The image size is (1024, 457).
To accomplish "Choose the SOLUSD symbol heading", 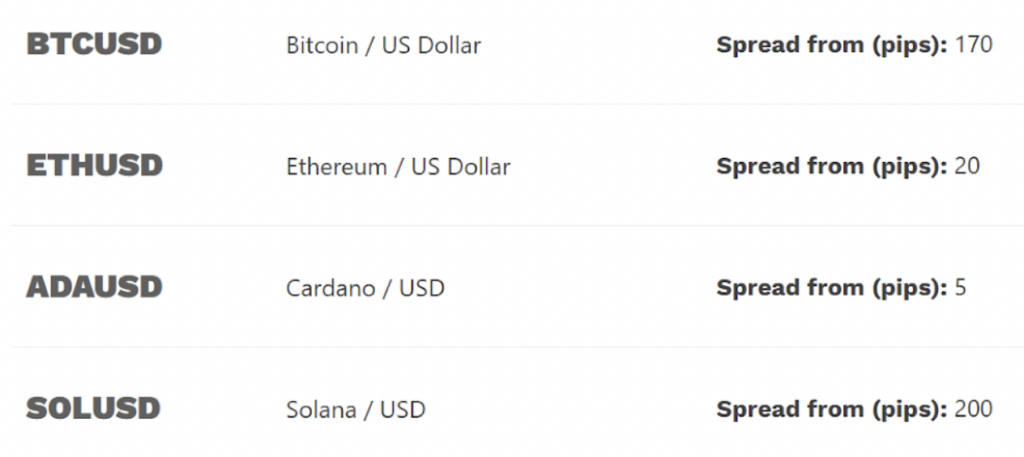I will 93,409.
